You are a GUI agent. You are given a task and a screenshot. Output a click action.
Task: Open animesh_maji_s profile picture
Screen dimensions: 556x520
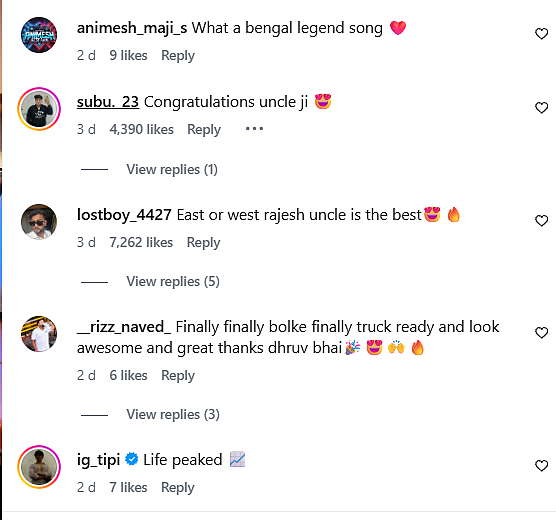[x=39, y=35]
